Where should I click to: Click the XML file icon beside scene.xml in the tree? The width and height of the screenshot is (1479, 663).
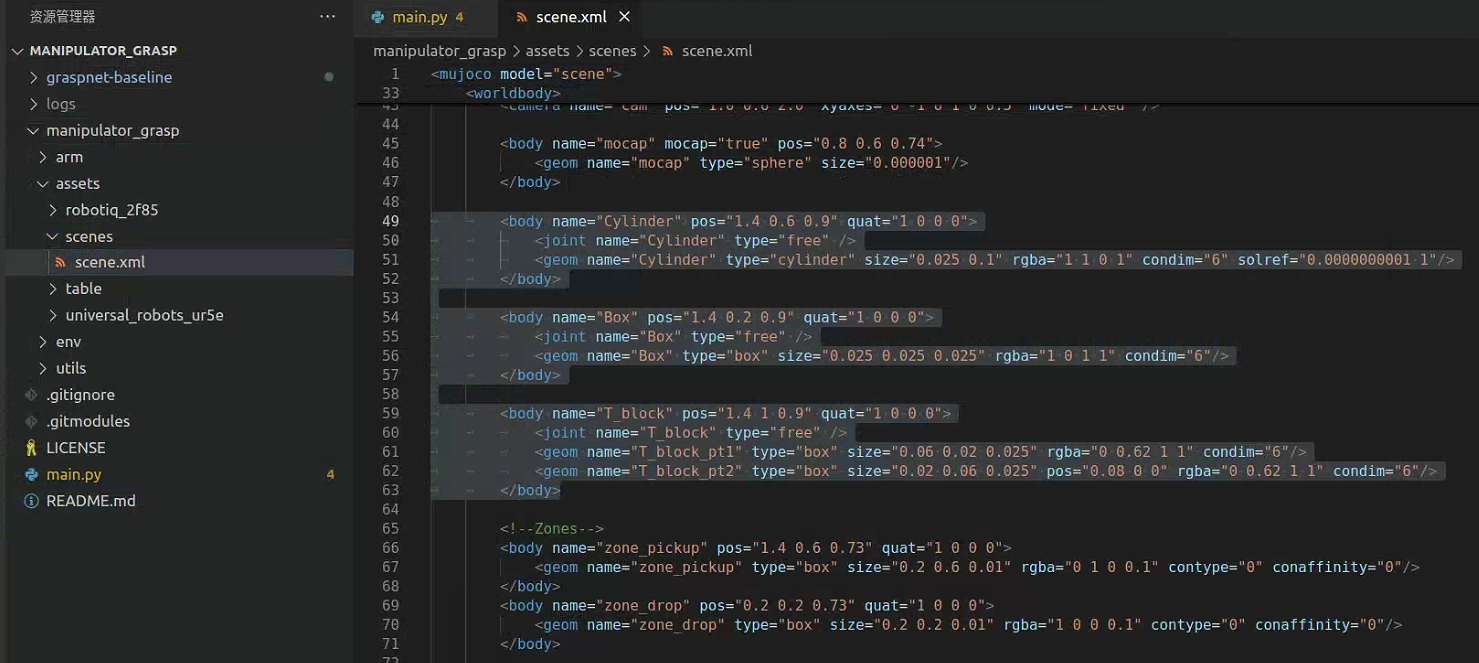[60, 262]
